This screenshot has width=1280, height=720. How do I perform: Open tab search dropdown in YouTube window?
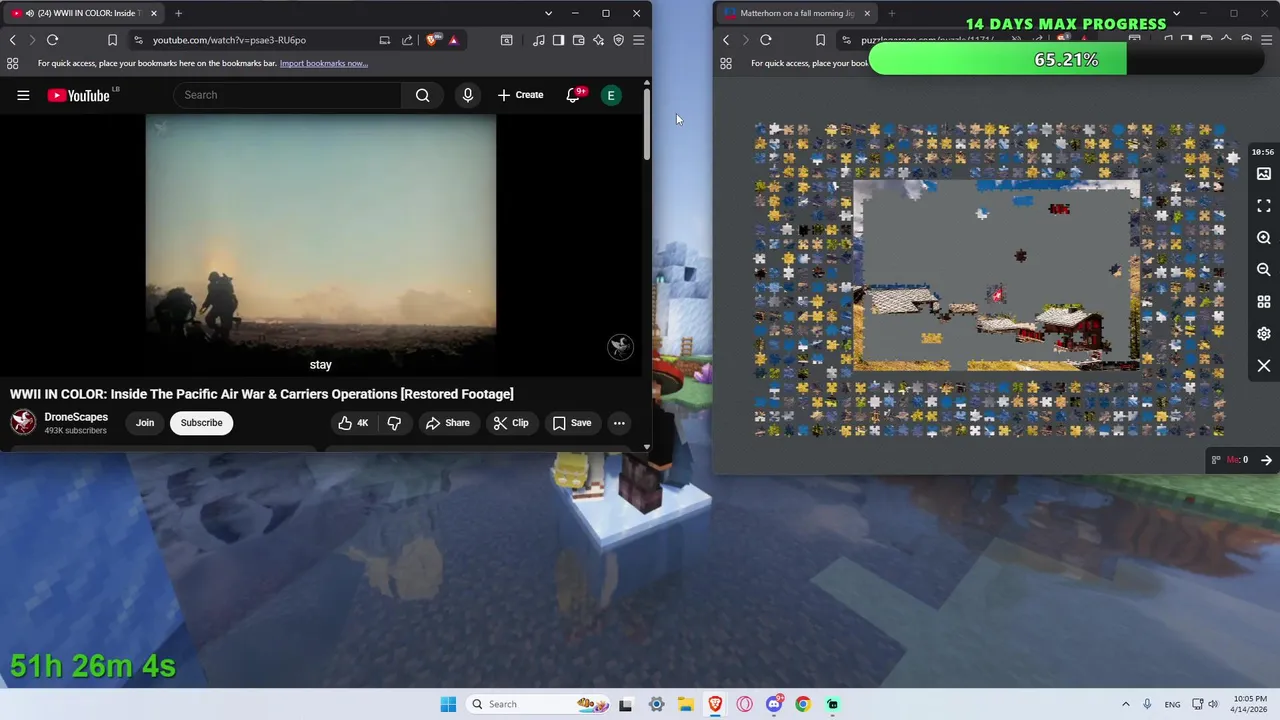click(x=548, y=13)
